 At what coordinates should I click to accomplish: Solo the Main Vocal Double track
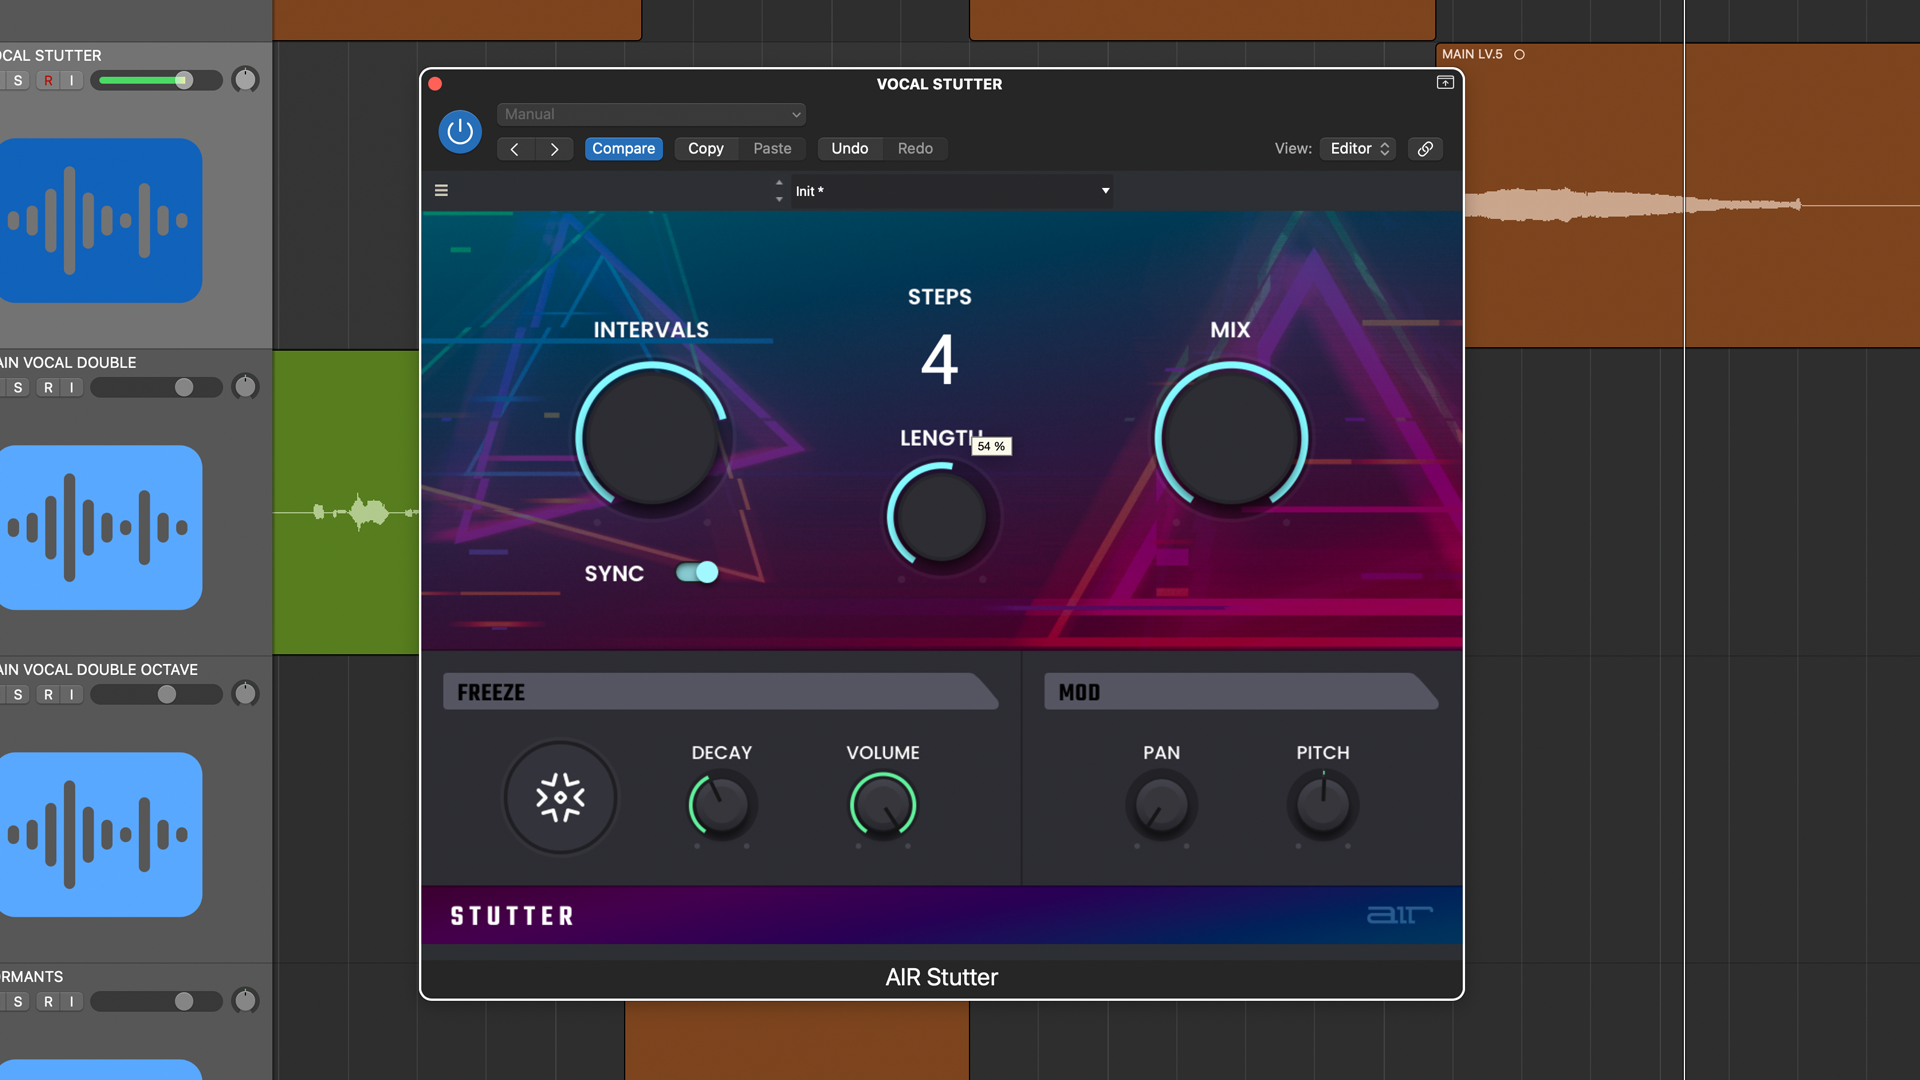(x=17, y=388)
